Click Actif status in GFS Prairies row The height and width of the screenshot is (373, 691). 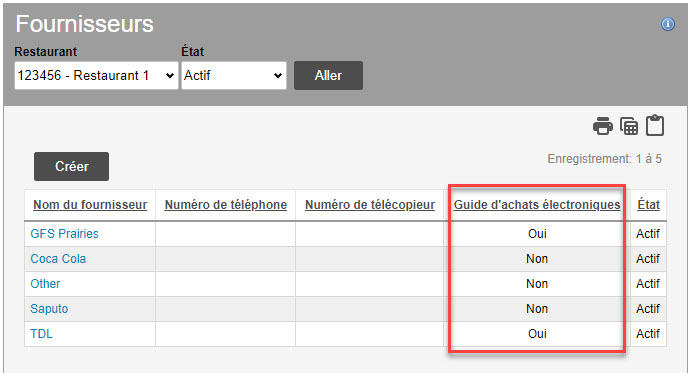point(648,234)
